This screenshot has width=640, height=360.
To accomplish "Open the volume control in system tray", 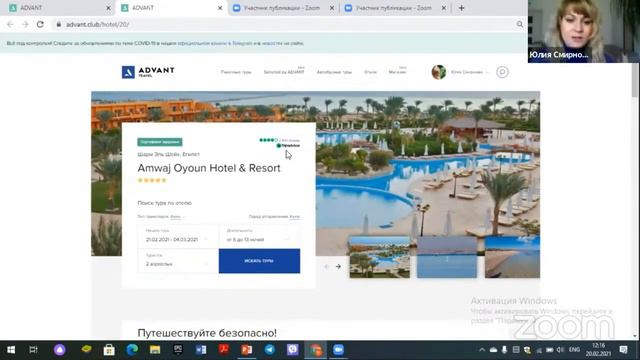I will tap(560, 350).
